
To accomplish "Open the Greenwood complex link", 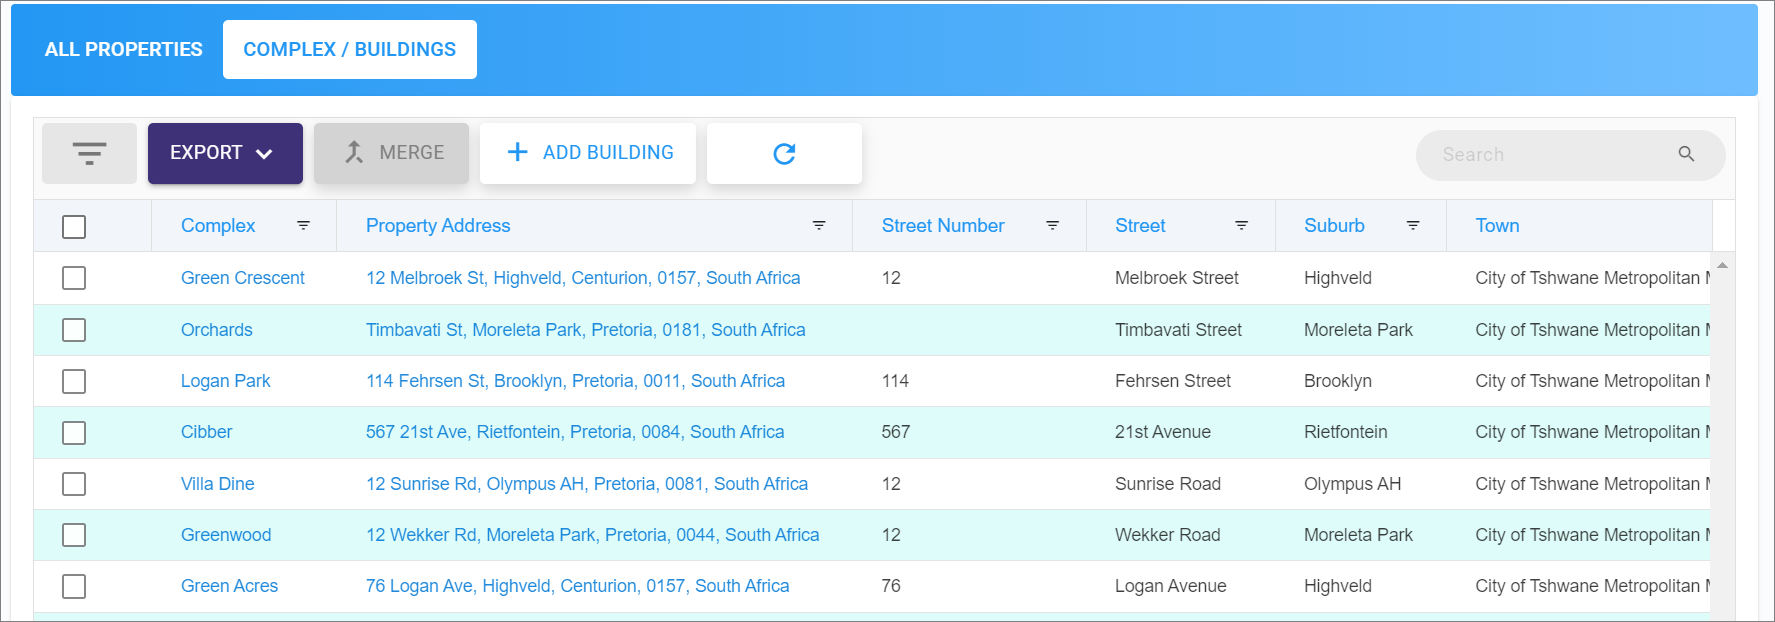I will tap(226, 535).
